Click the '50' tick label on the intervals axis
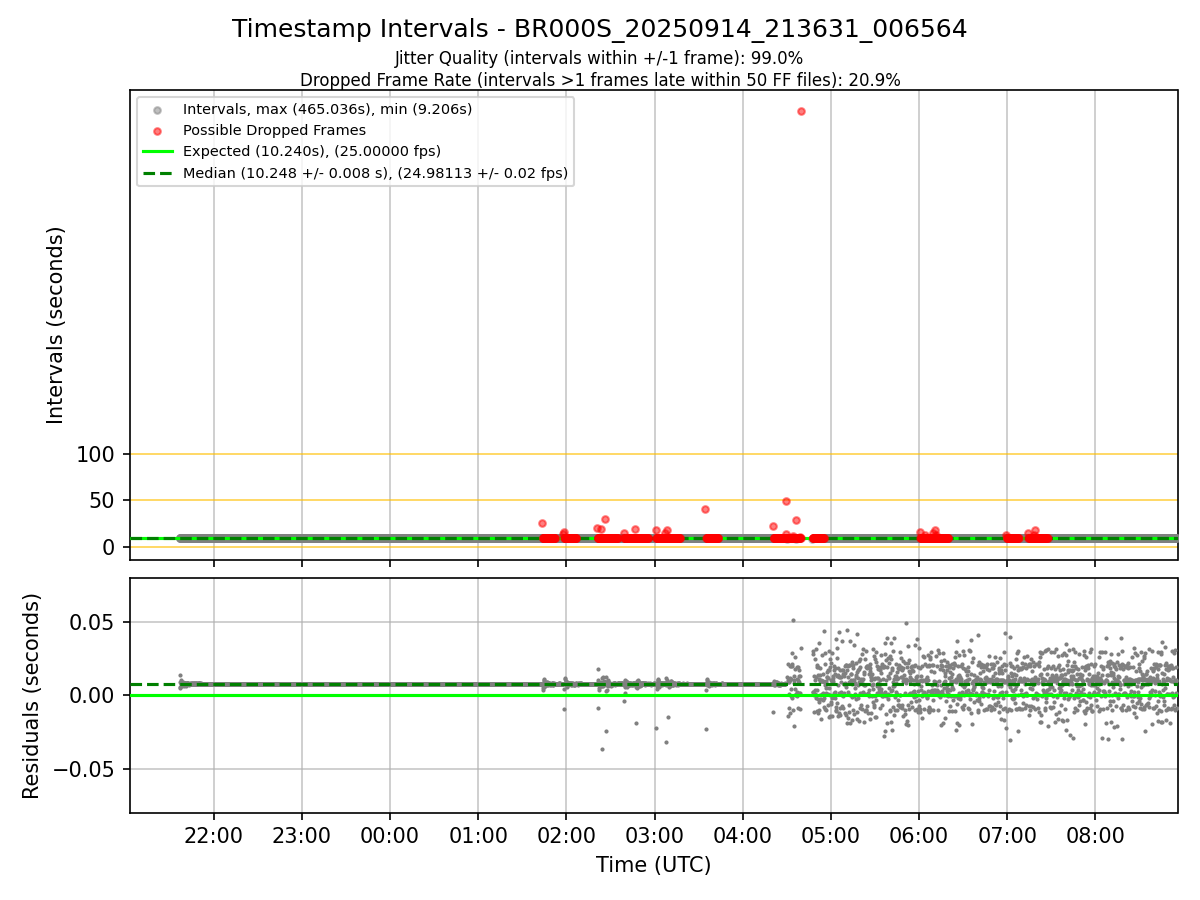The image size is (1200, 900). (103, 501)
